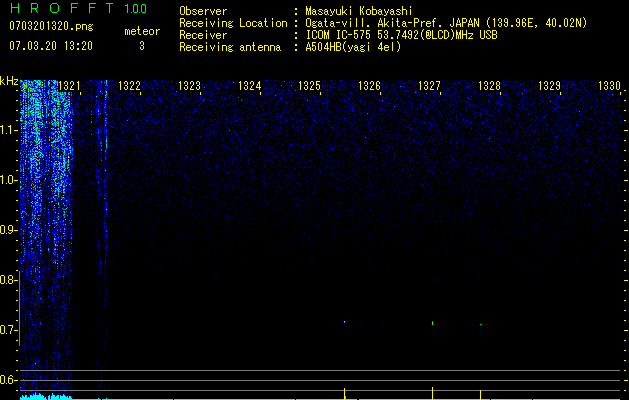629x400 pixels.
Task: Click the Observer label
Action: (203, 11)
